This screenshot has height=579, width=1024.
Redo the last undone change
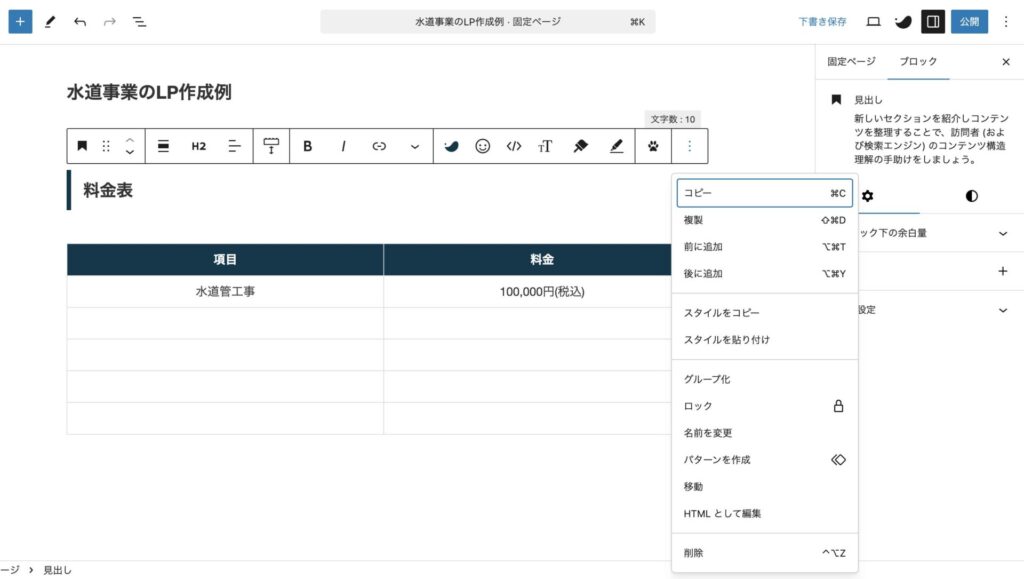110,22
